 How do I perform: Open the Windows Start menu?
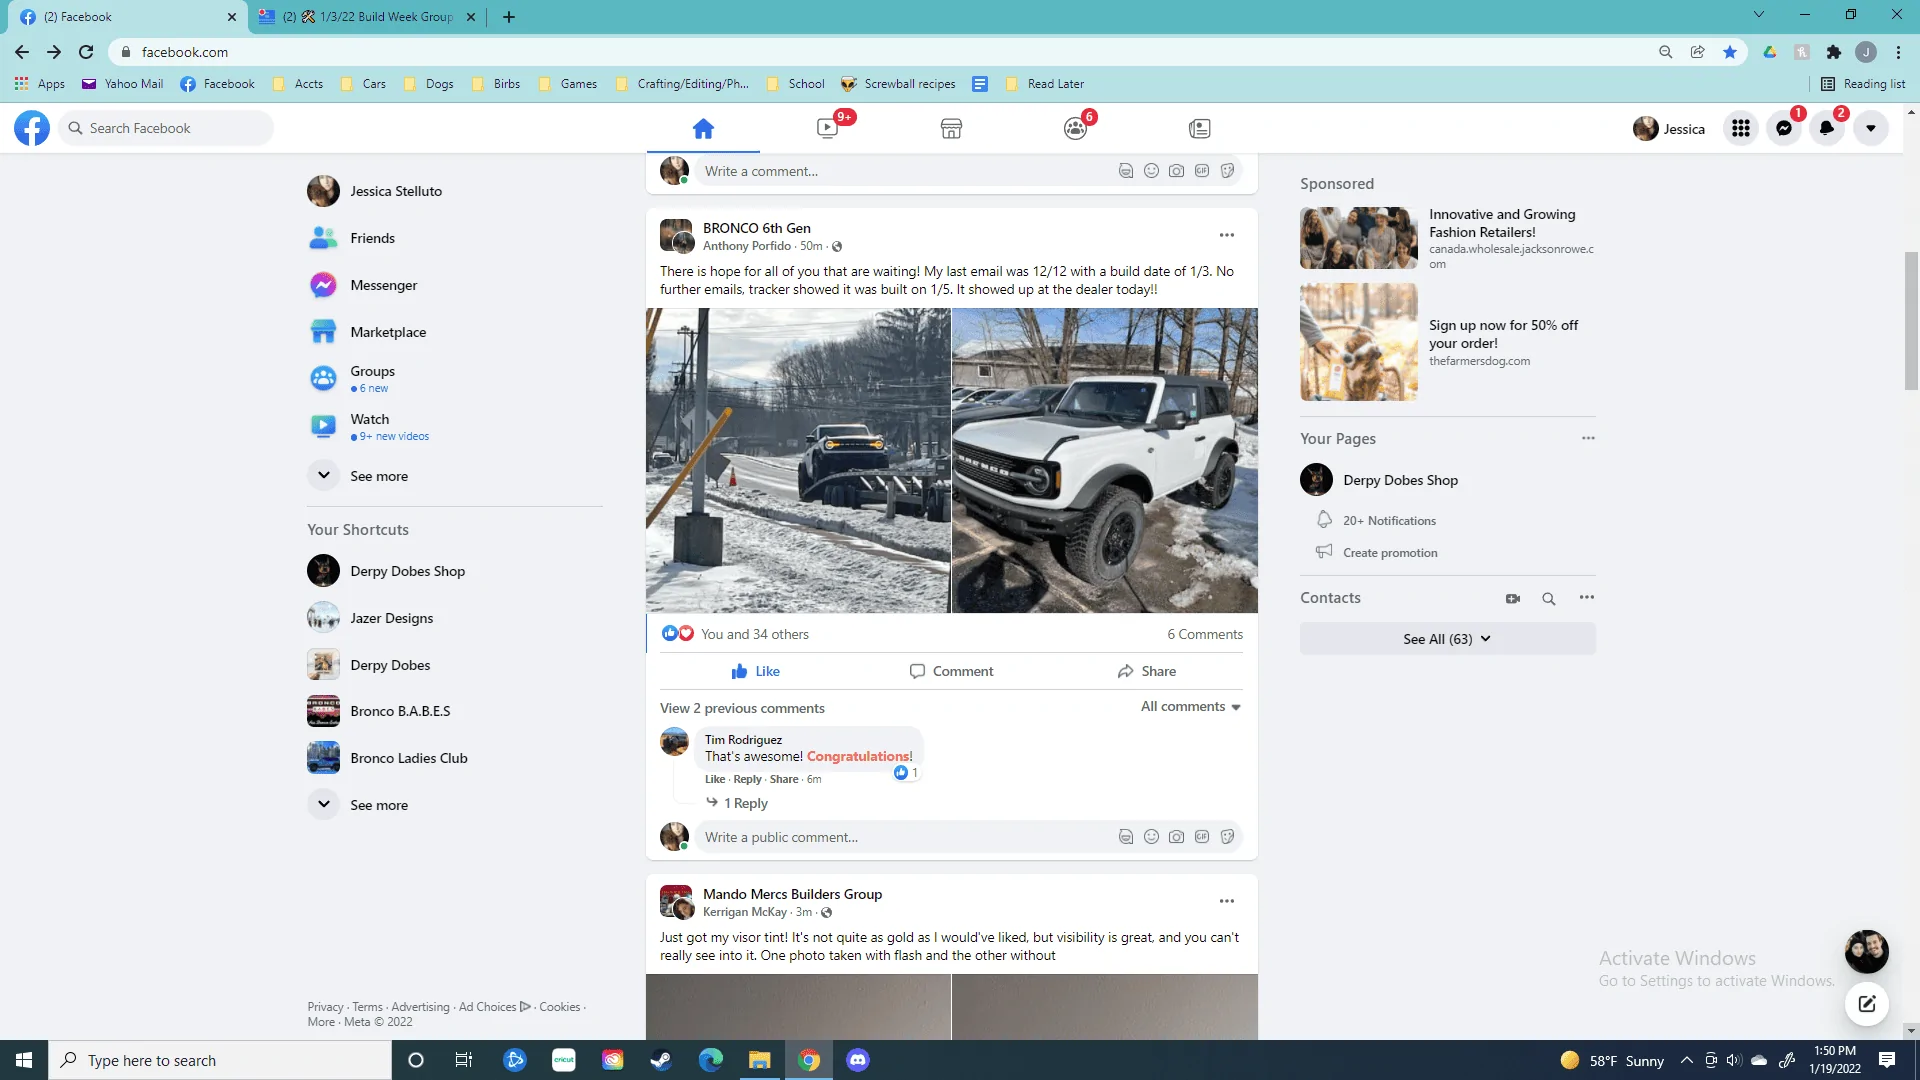point(24,1060)
